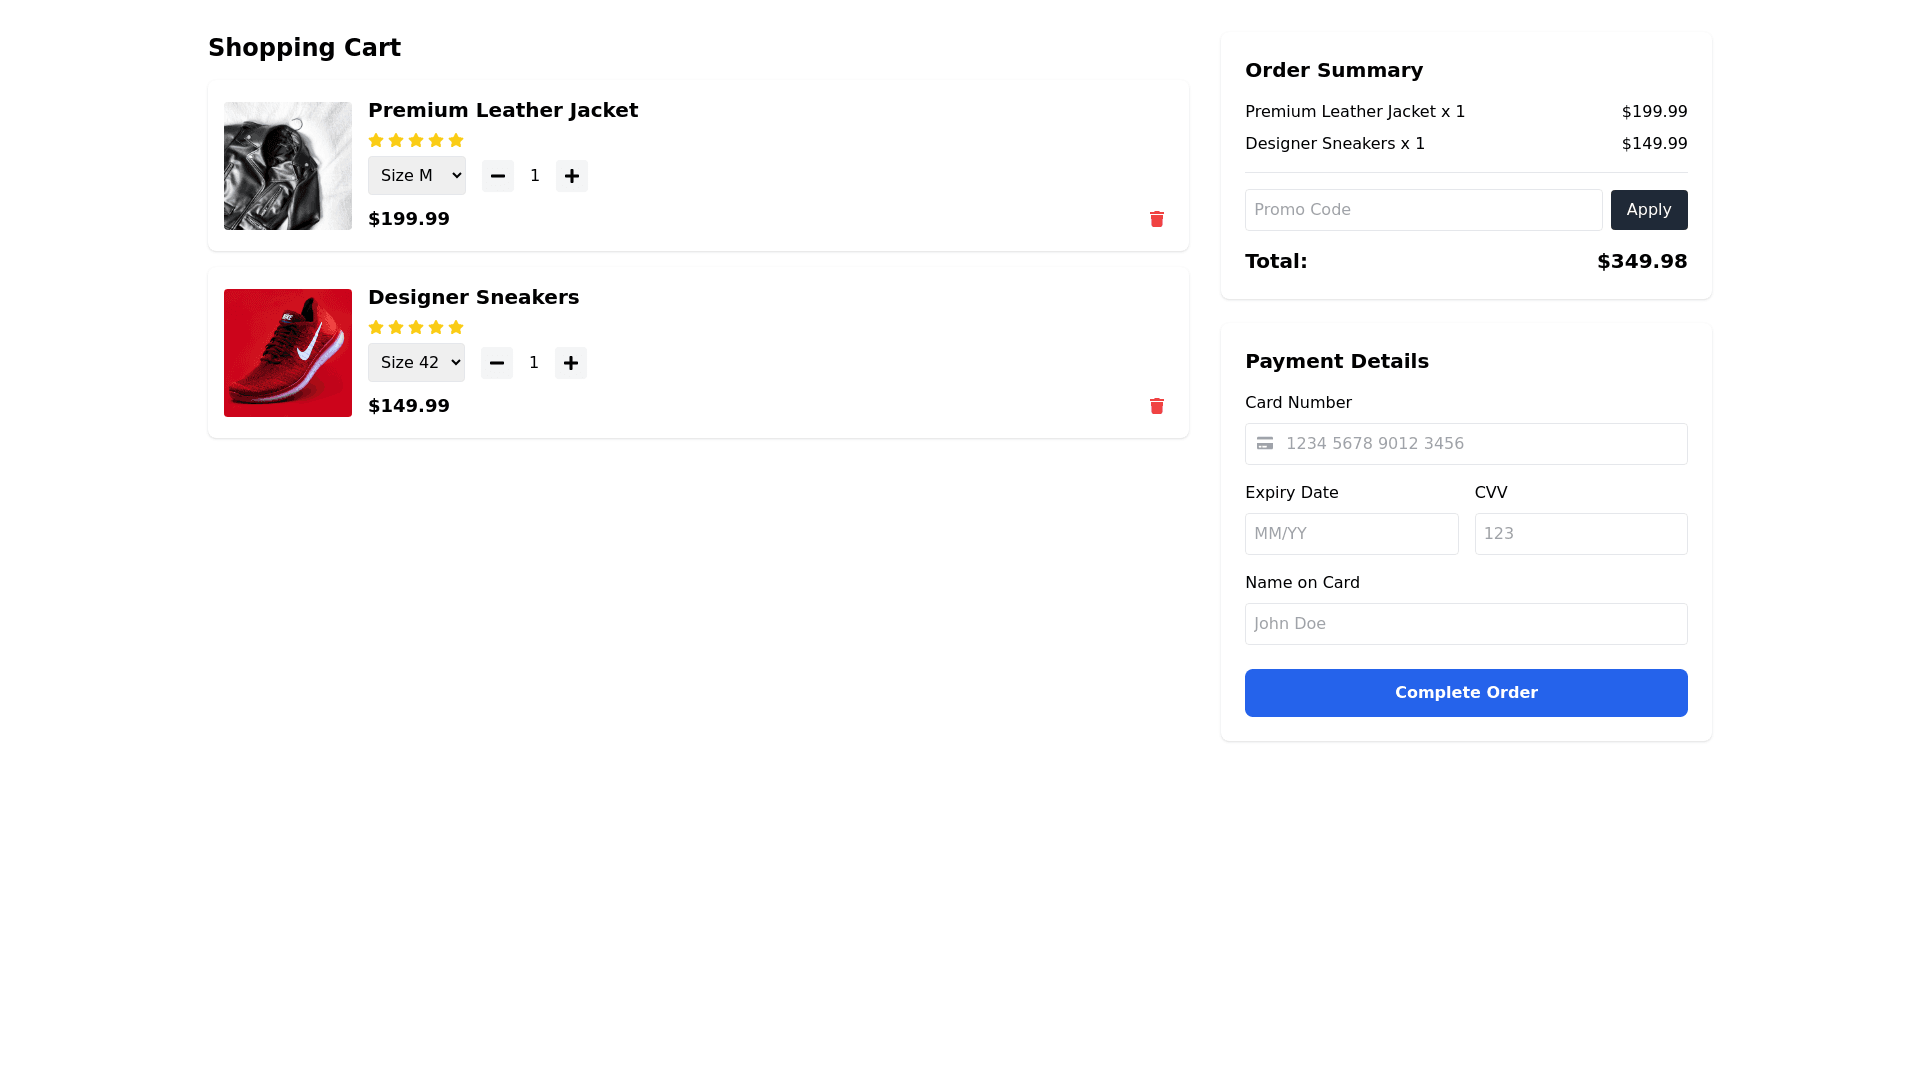Click the Expiry Date field

[1351, 534]
